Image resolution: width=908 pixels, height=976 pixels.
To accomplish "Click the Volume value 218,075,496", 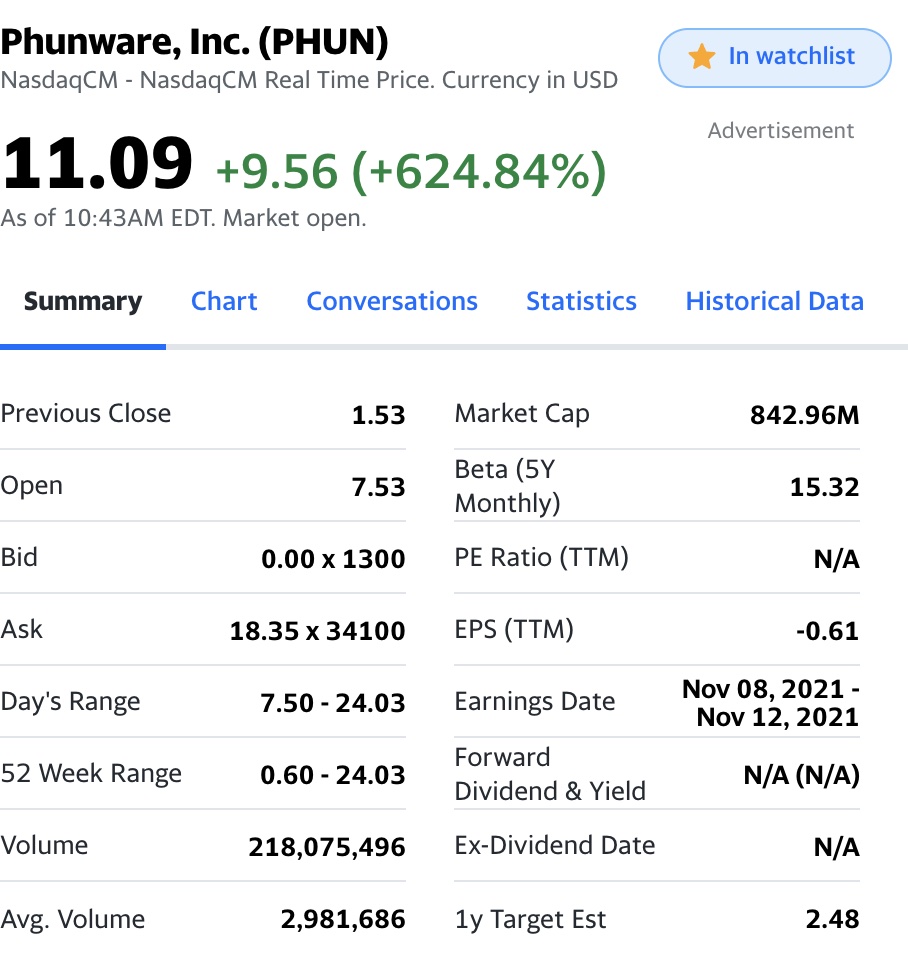I will 327,847.
